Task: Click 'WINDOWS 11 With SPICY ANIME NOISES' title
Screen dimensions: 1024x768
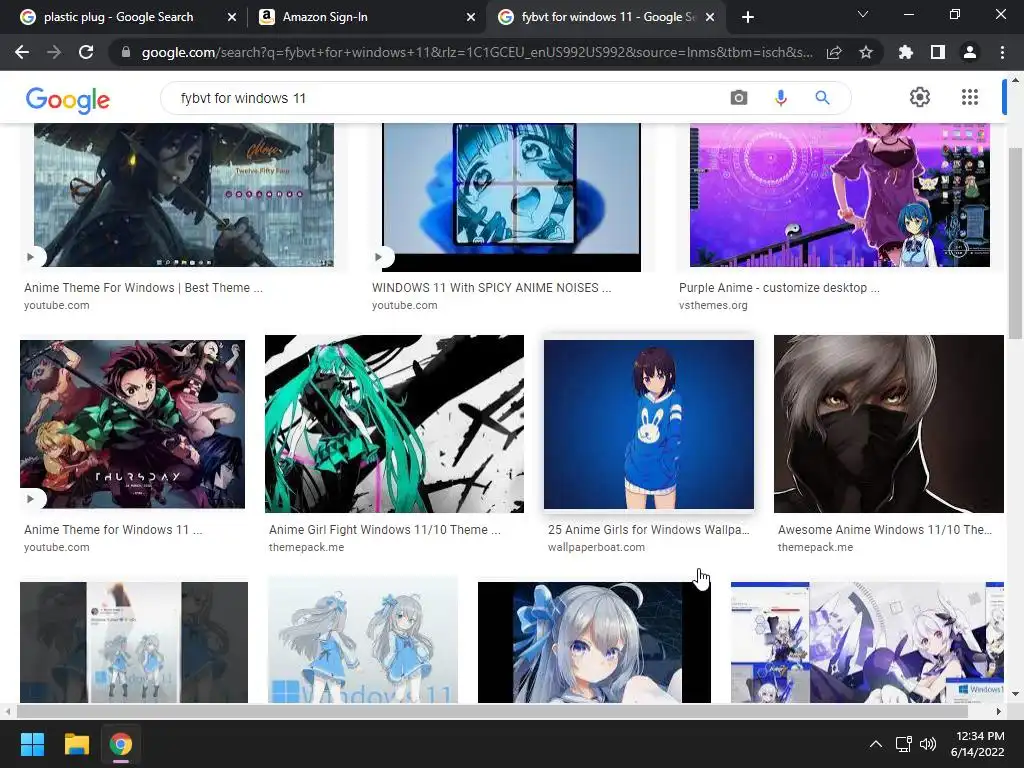Action: pos(491,287)
